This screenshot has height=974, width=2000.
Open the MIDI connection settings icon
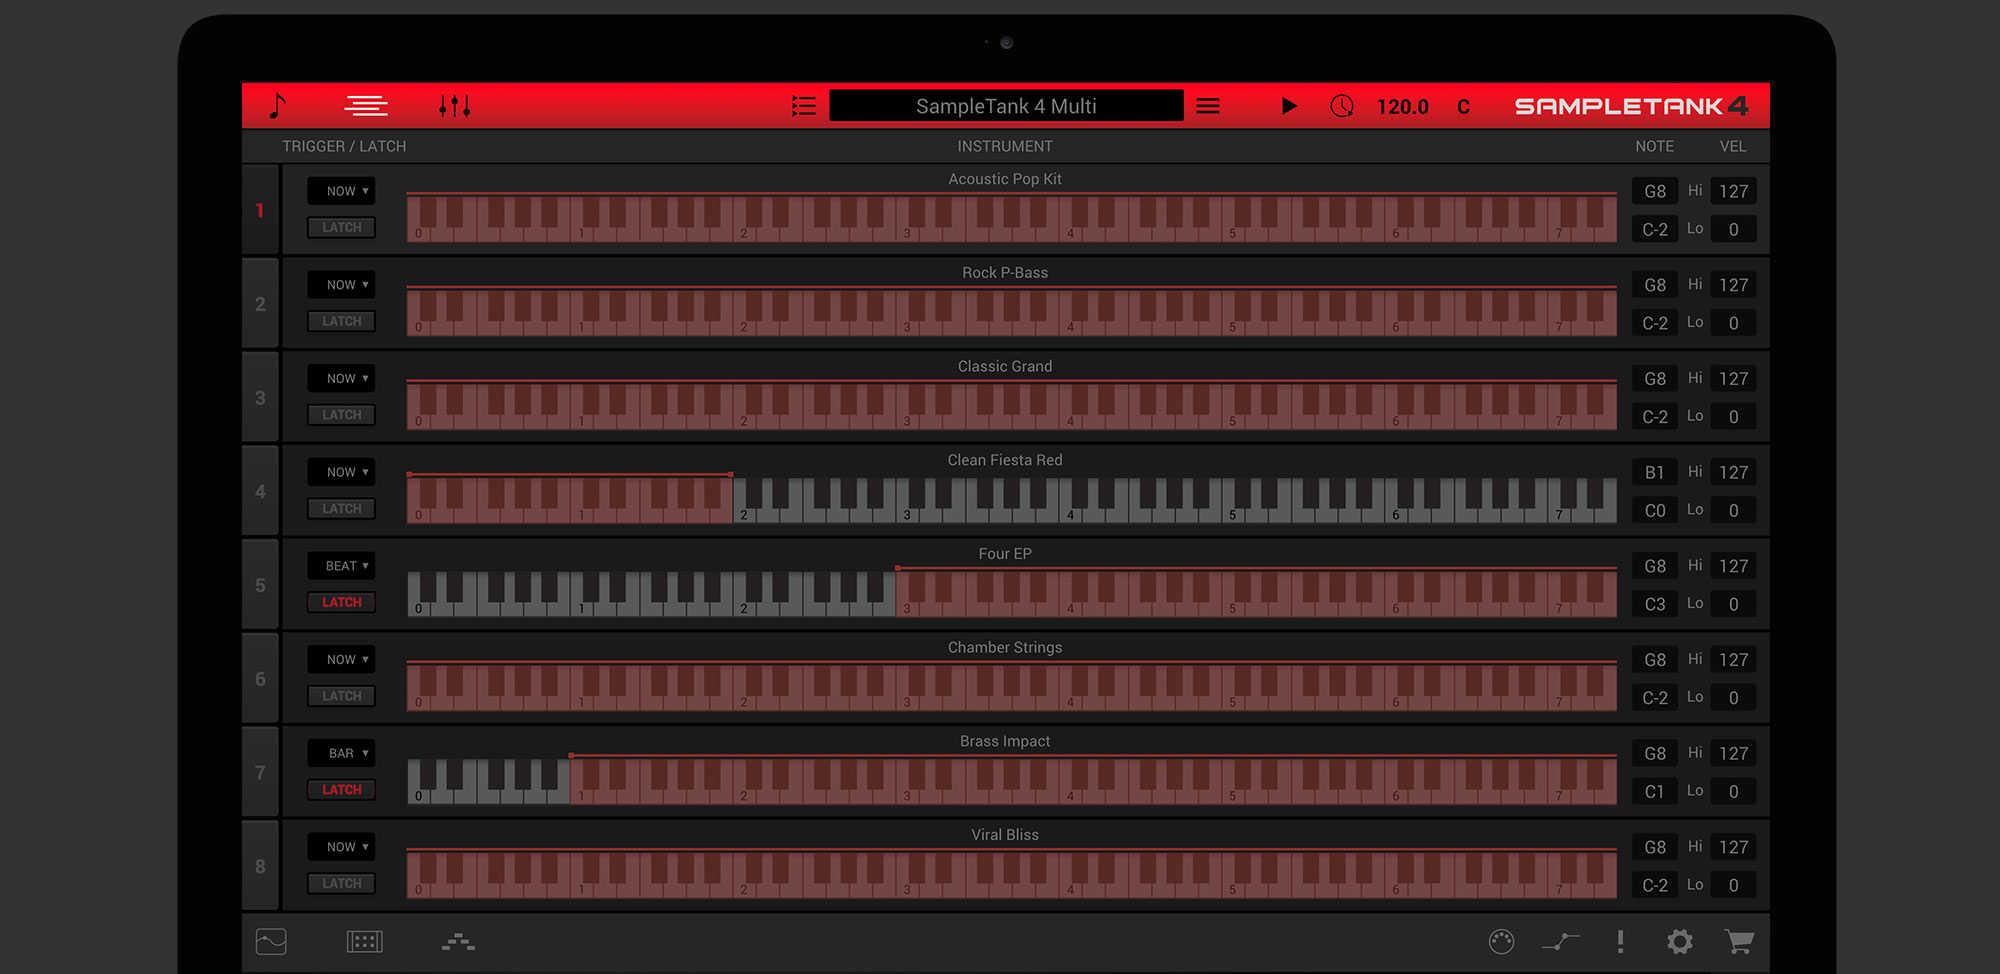coord(1500,941)
